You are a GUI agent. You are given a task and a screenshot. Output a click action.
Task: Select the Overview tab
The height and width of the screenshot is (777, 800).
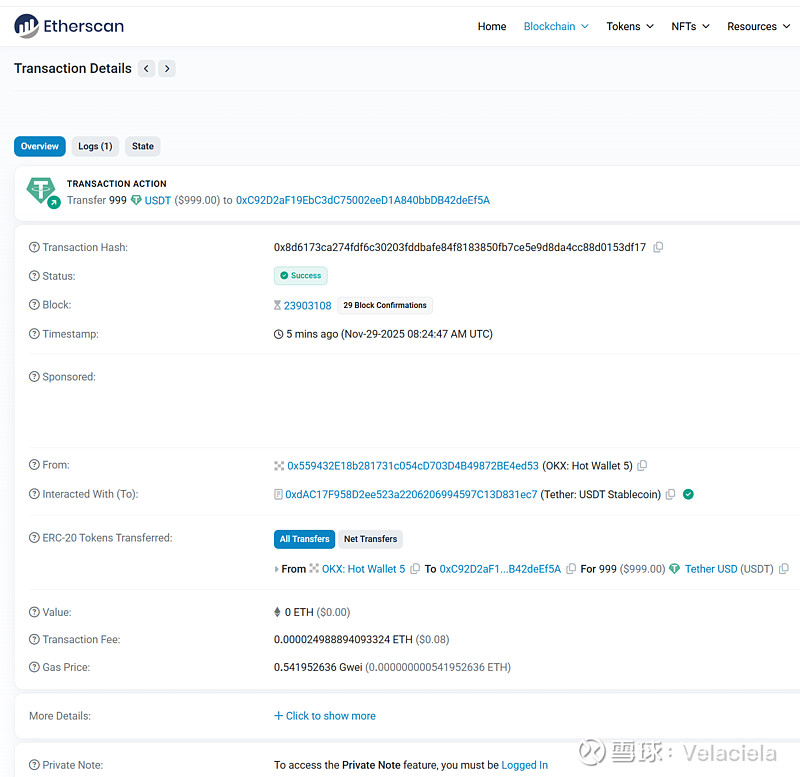[x=40, y=146]
